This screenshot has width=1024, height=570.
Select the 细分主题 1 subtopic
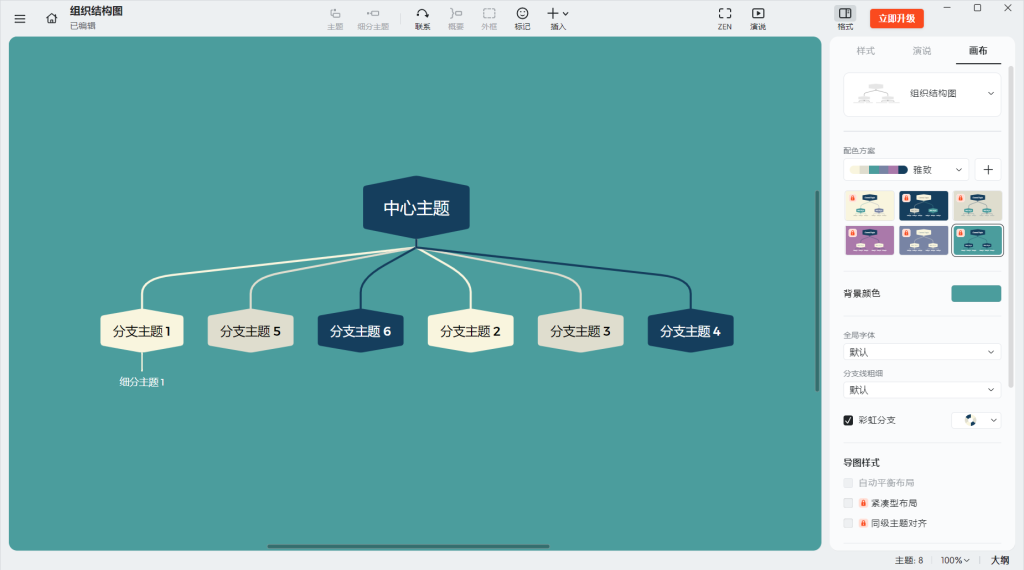click(x=142, y=382)
